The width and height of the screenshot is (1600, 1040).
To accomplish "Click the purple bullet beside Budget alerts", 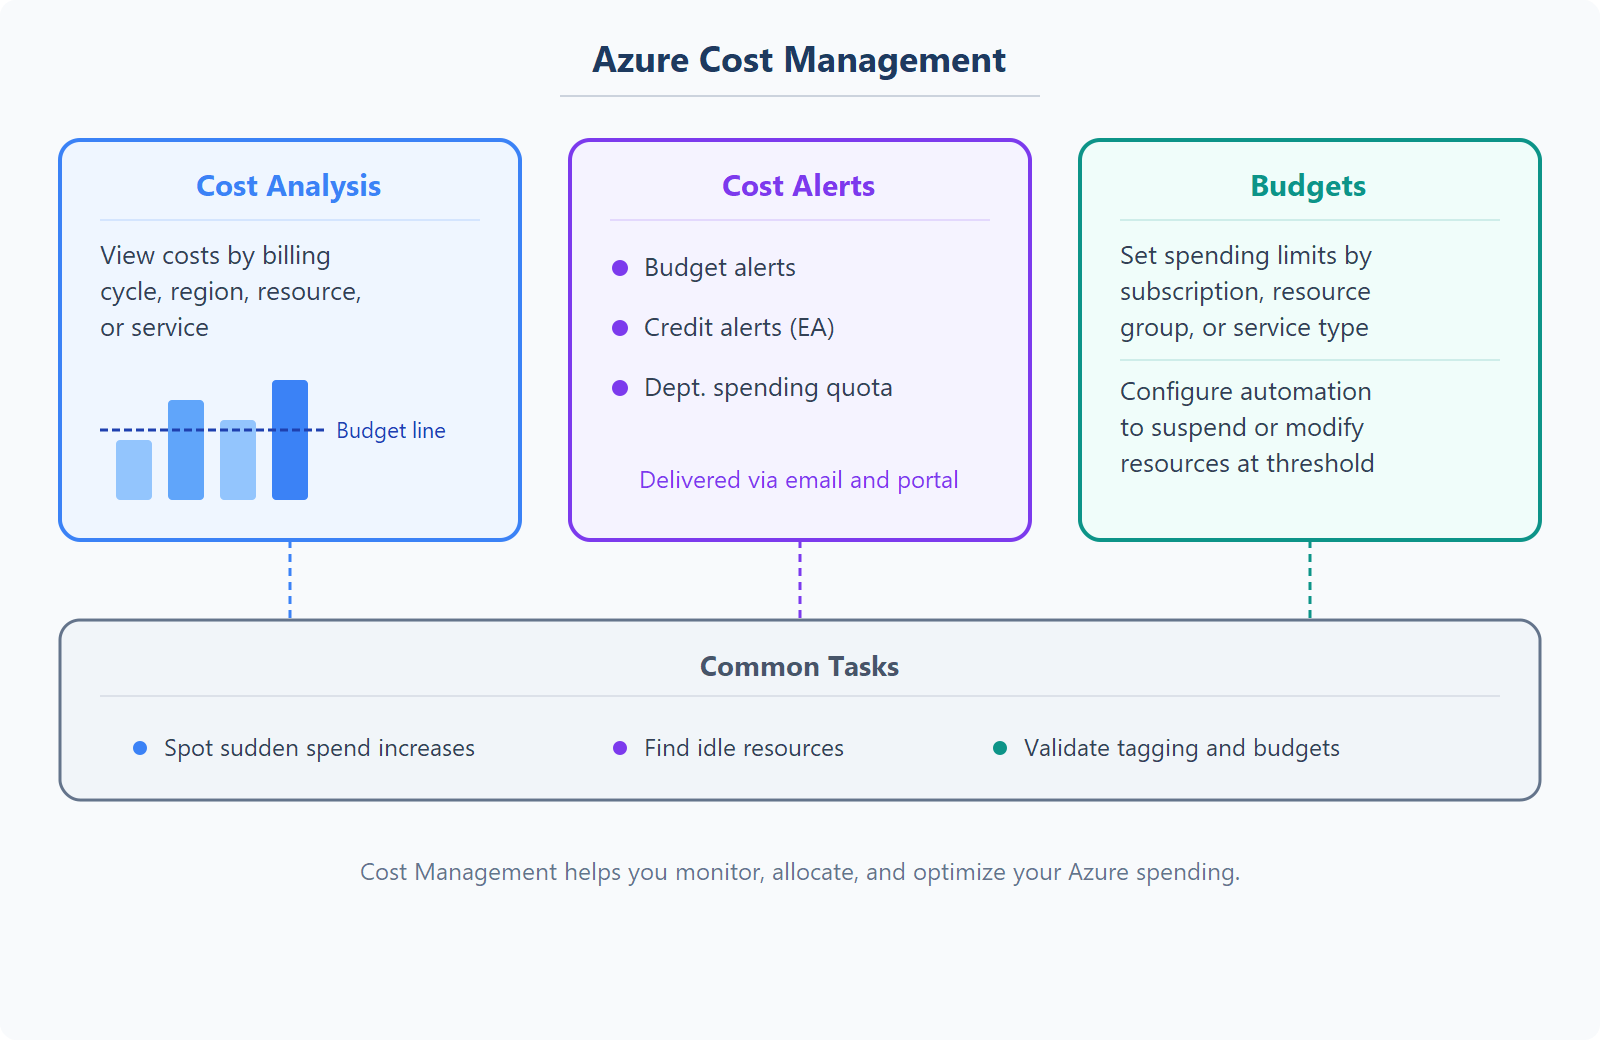I will [620, 268].
